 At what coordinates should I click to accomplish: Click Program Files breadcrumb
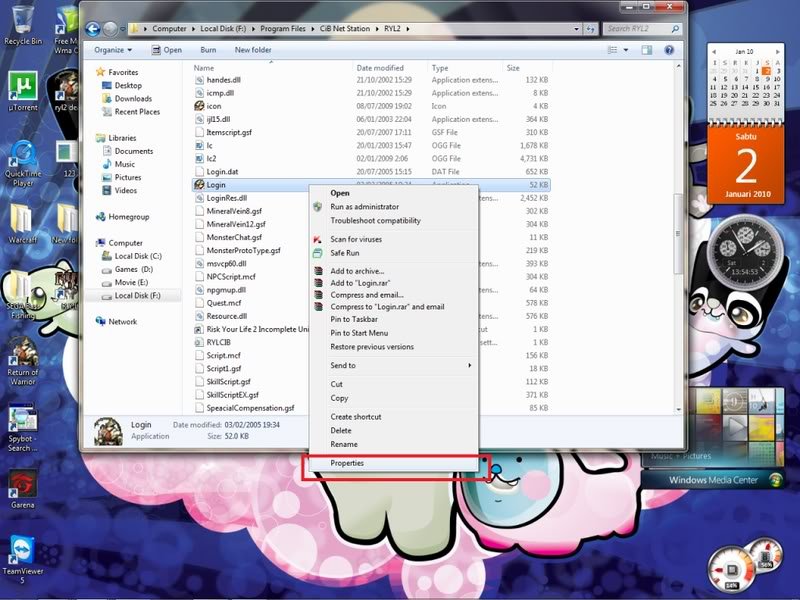coord(283,29)
